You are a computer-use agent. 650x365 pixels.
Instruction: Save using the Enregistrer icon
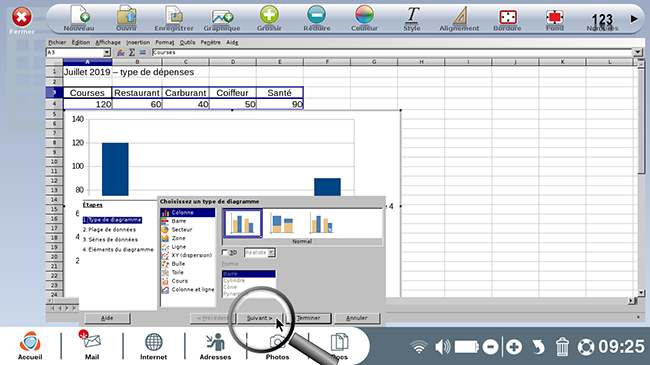174,16
